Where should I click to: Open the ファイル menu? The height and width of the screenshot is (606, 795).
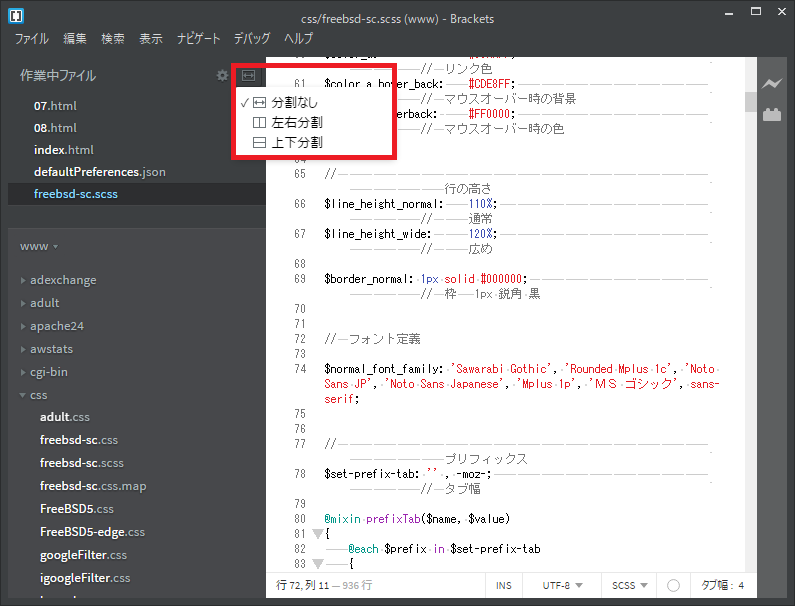click(x=31, y=39)
